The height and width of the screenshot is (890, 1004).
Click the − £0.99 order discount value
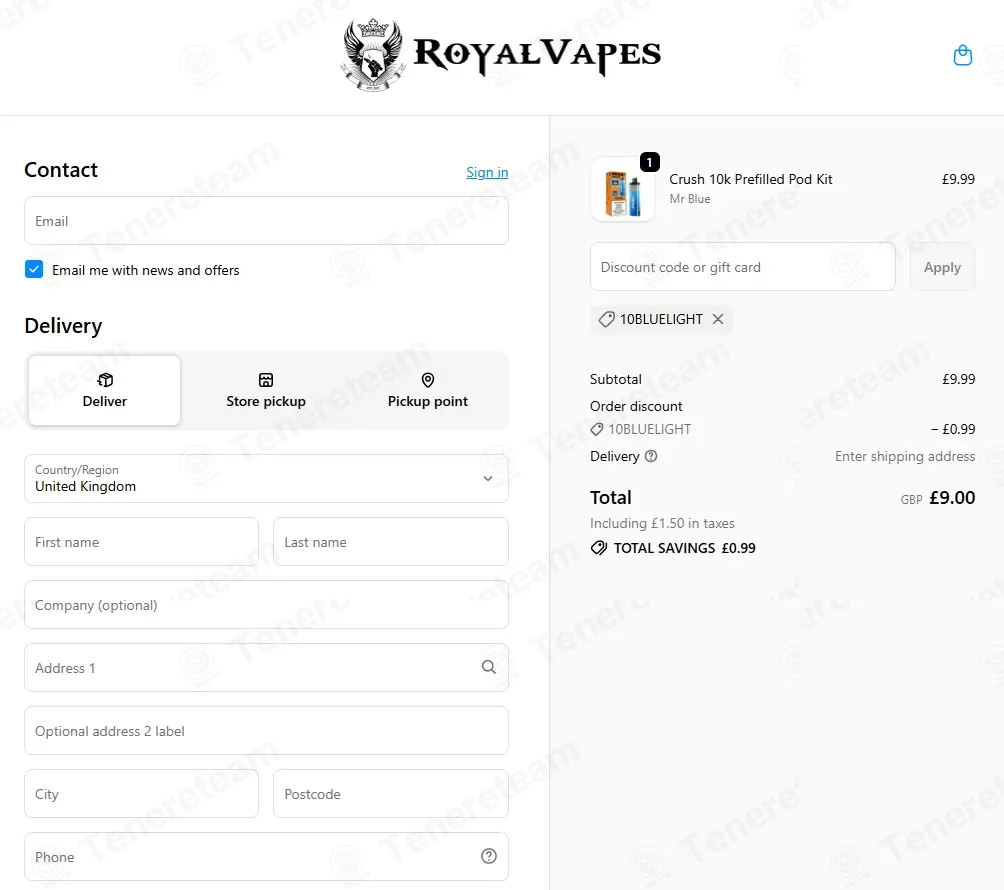click(953, 429)
